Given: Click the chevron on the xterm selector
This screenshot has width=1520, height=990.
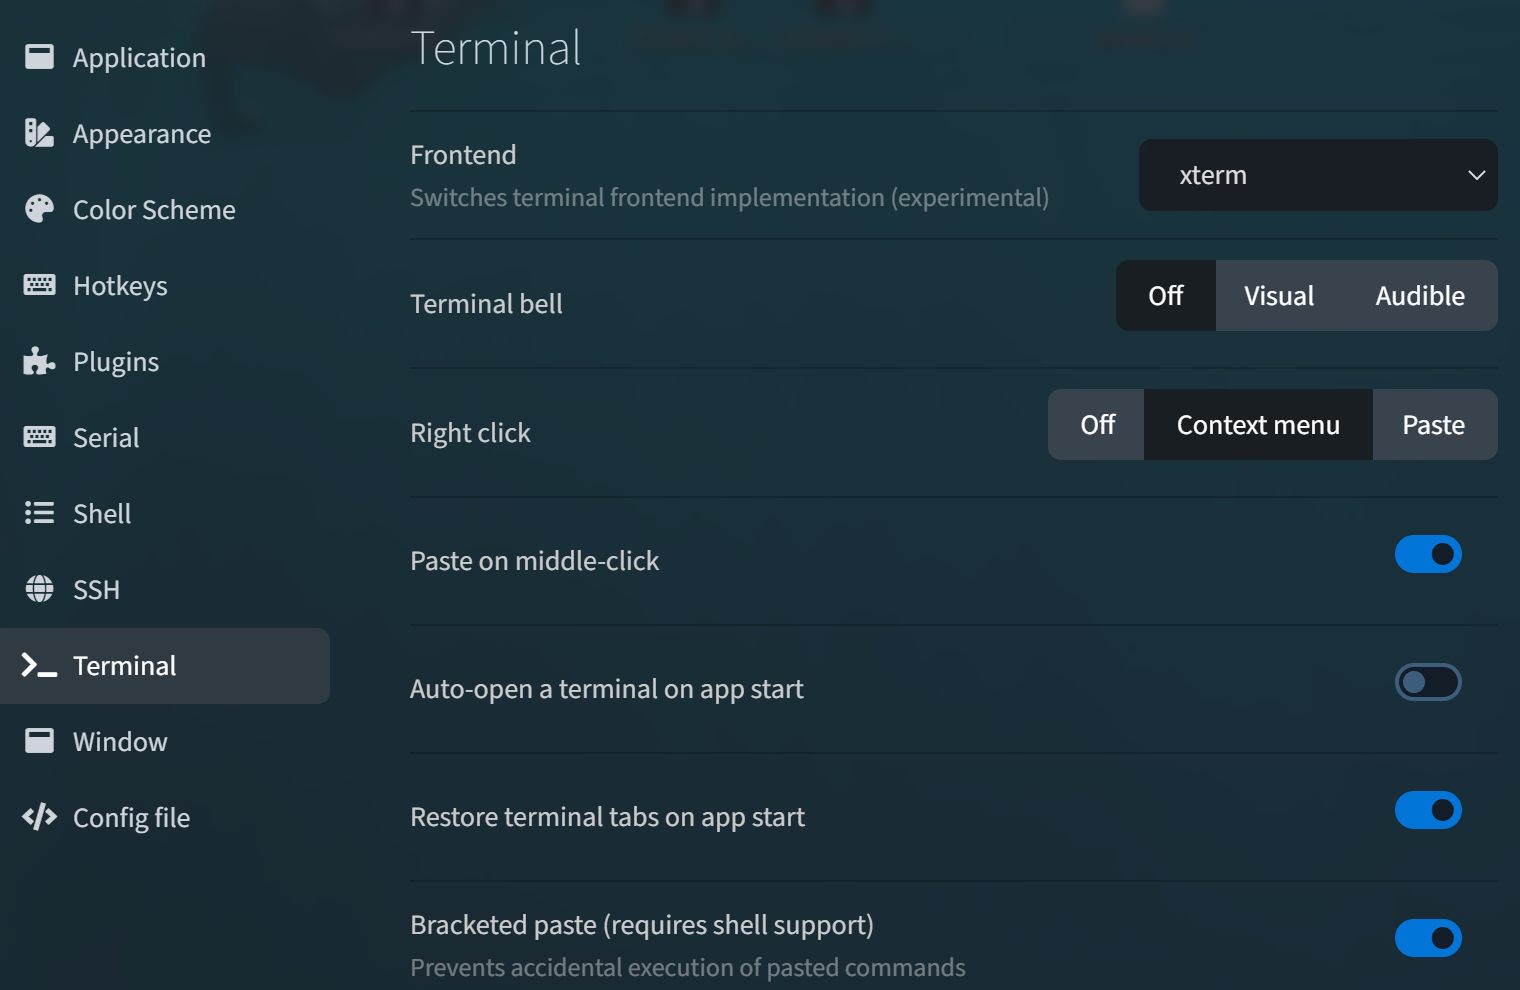Looking at the screenshot, I should 1477,175.
